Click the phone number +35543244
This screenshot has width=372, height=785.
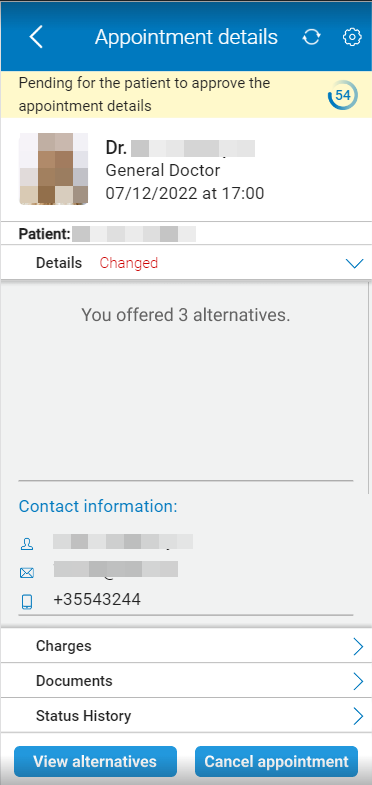[97, 599]
